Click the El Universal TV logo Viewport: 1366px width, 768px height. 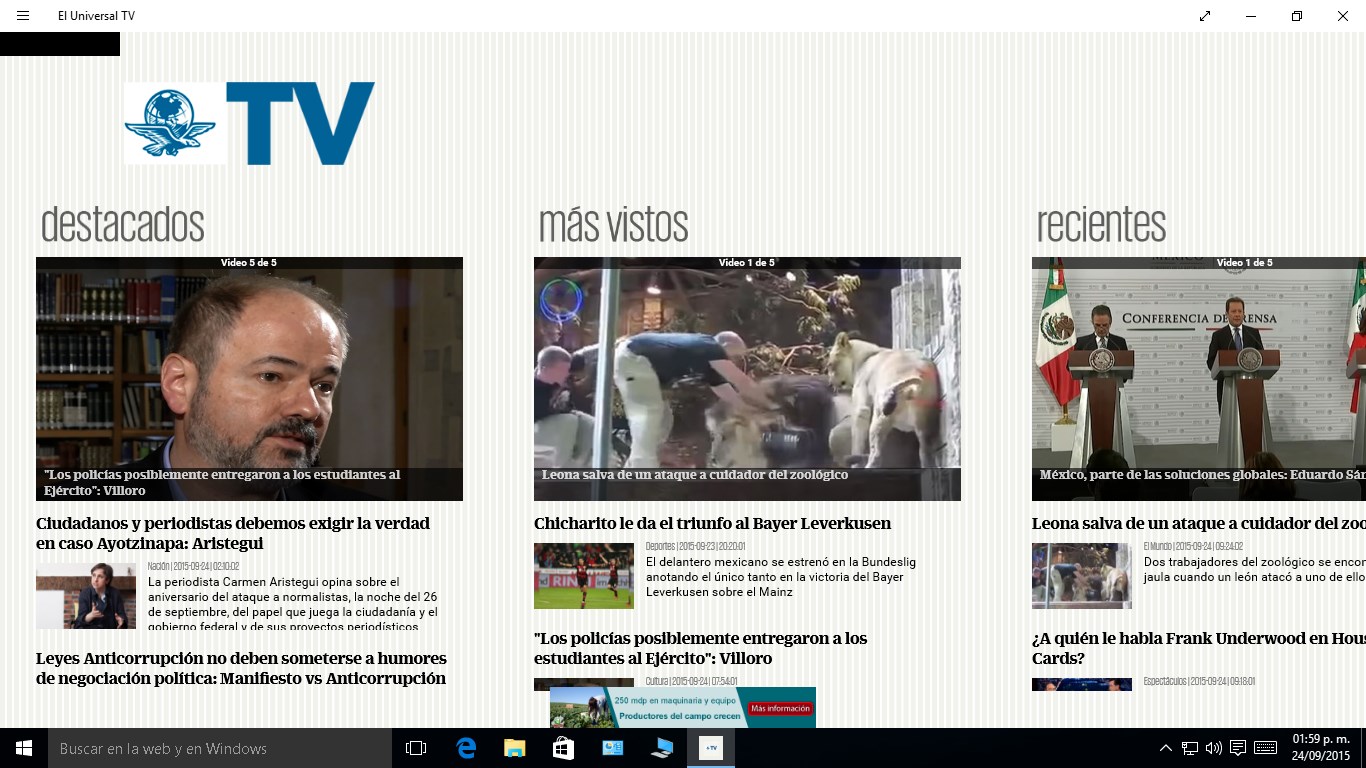[249, 123]
